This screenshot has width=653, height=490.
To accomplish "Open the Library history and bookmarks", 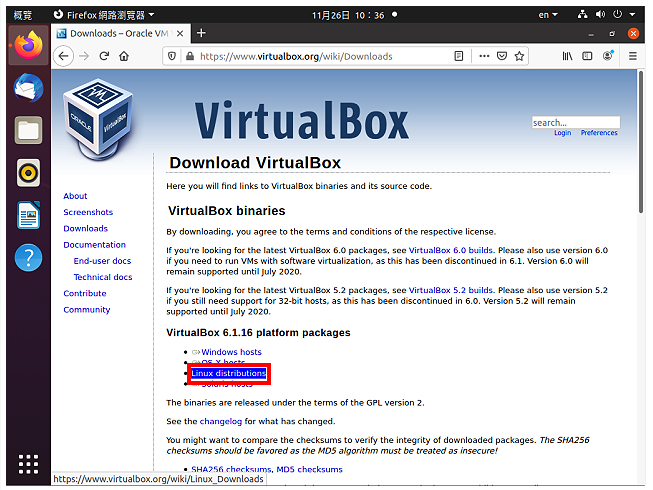I will pyautogui.click(x=567, y=56).
